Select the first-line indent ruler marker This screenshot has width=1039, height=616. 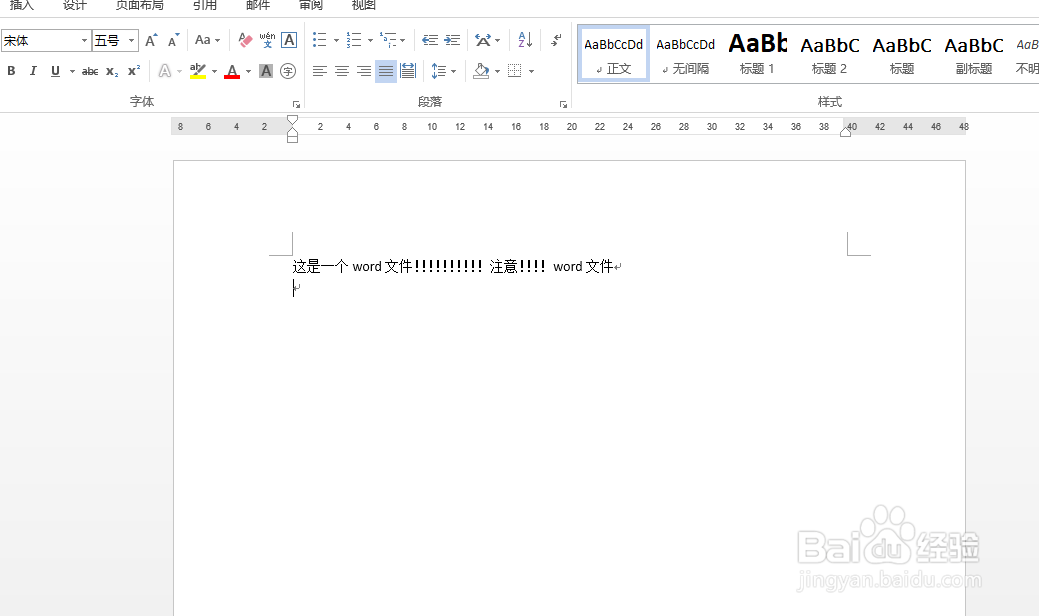coord(292,120)
